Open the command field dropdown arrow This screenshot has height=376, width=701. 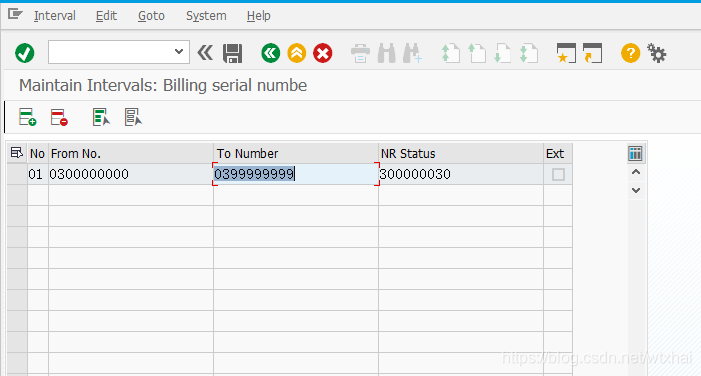click(x=179, y=51)
